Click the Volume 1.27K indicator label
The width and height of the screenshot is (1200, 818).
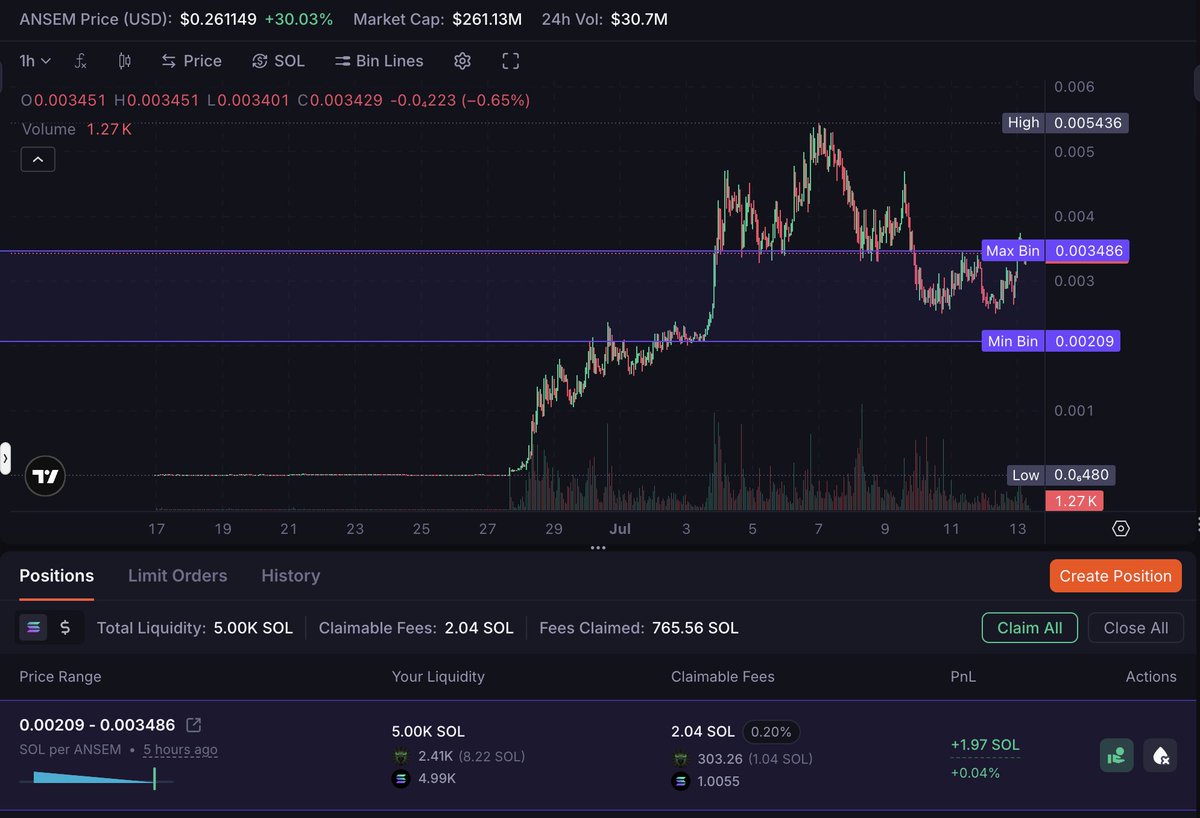[77, 129]
